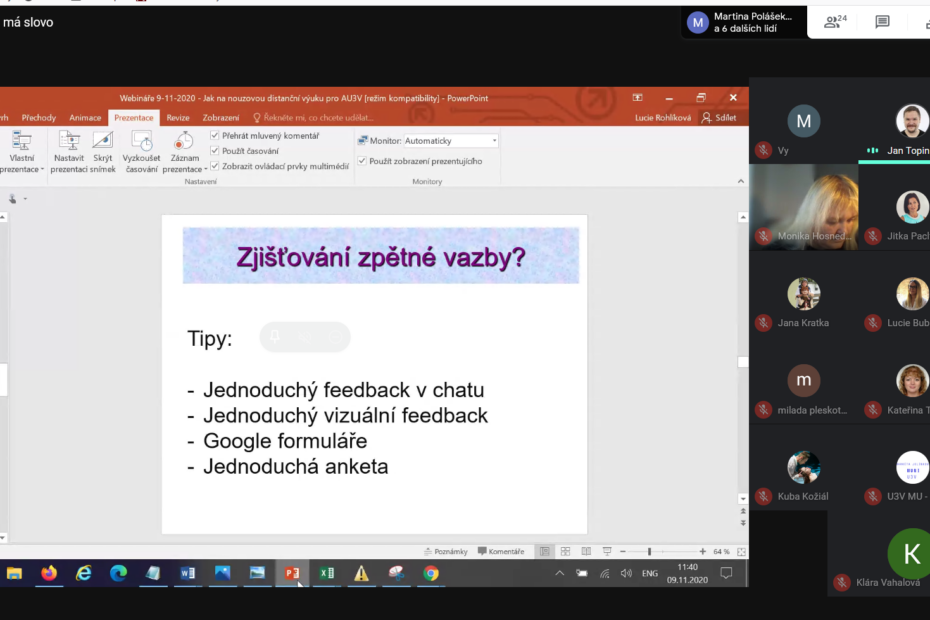Uncheck Přehrát mluvený komentář checkbox
Viewport: 930px width, 620px height.
[x=215, y=136]
